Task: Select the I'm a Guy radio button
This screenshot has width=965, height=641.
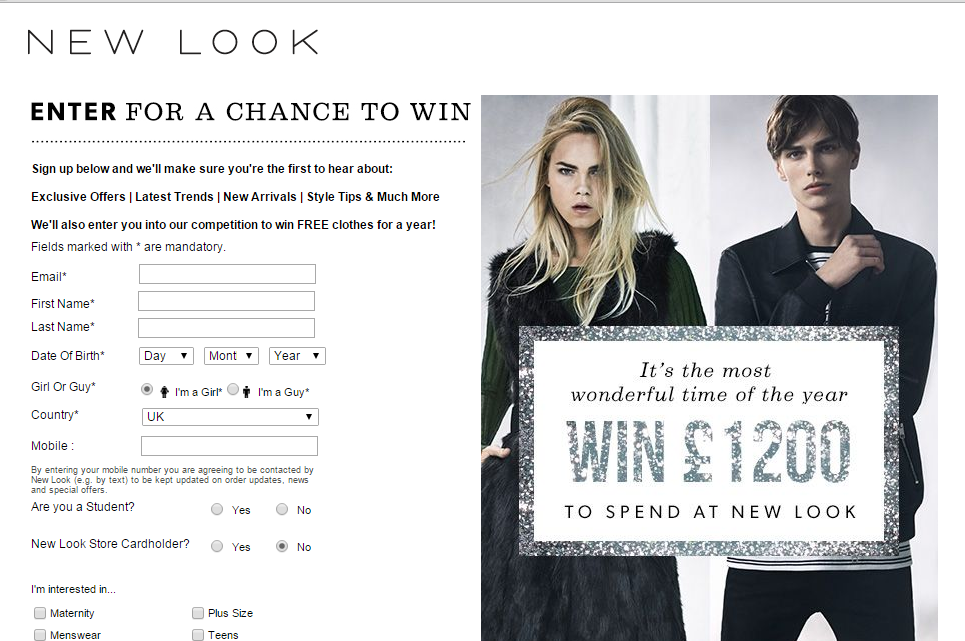Action: click(233, 389)
